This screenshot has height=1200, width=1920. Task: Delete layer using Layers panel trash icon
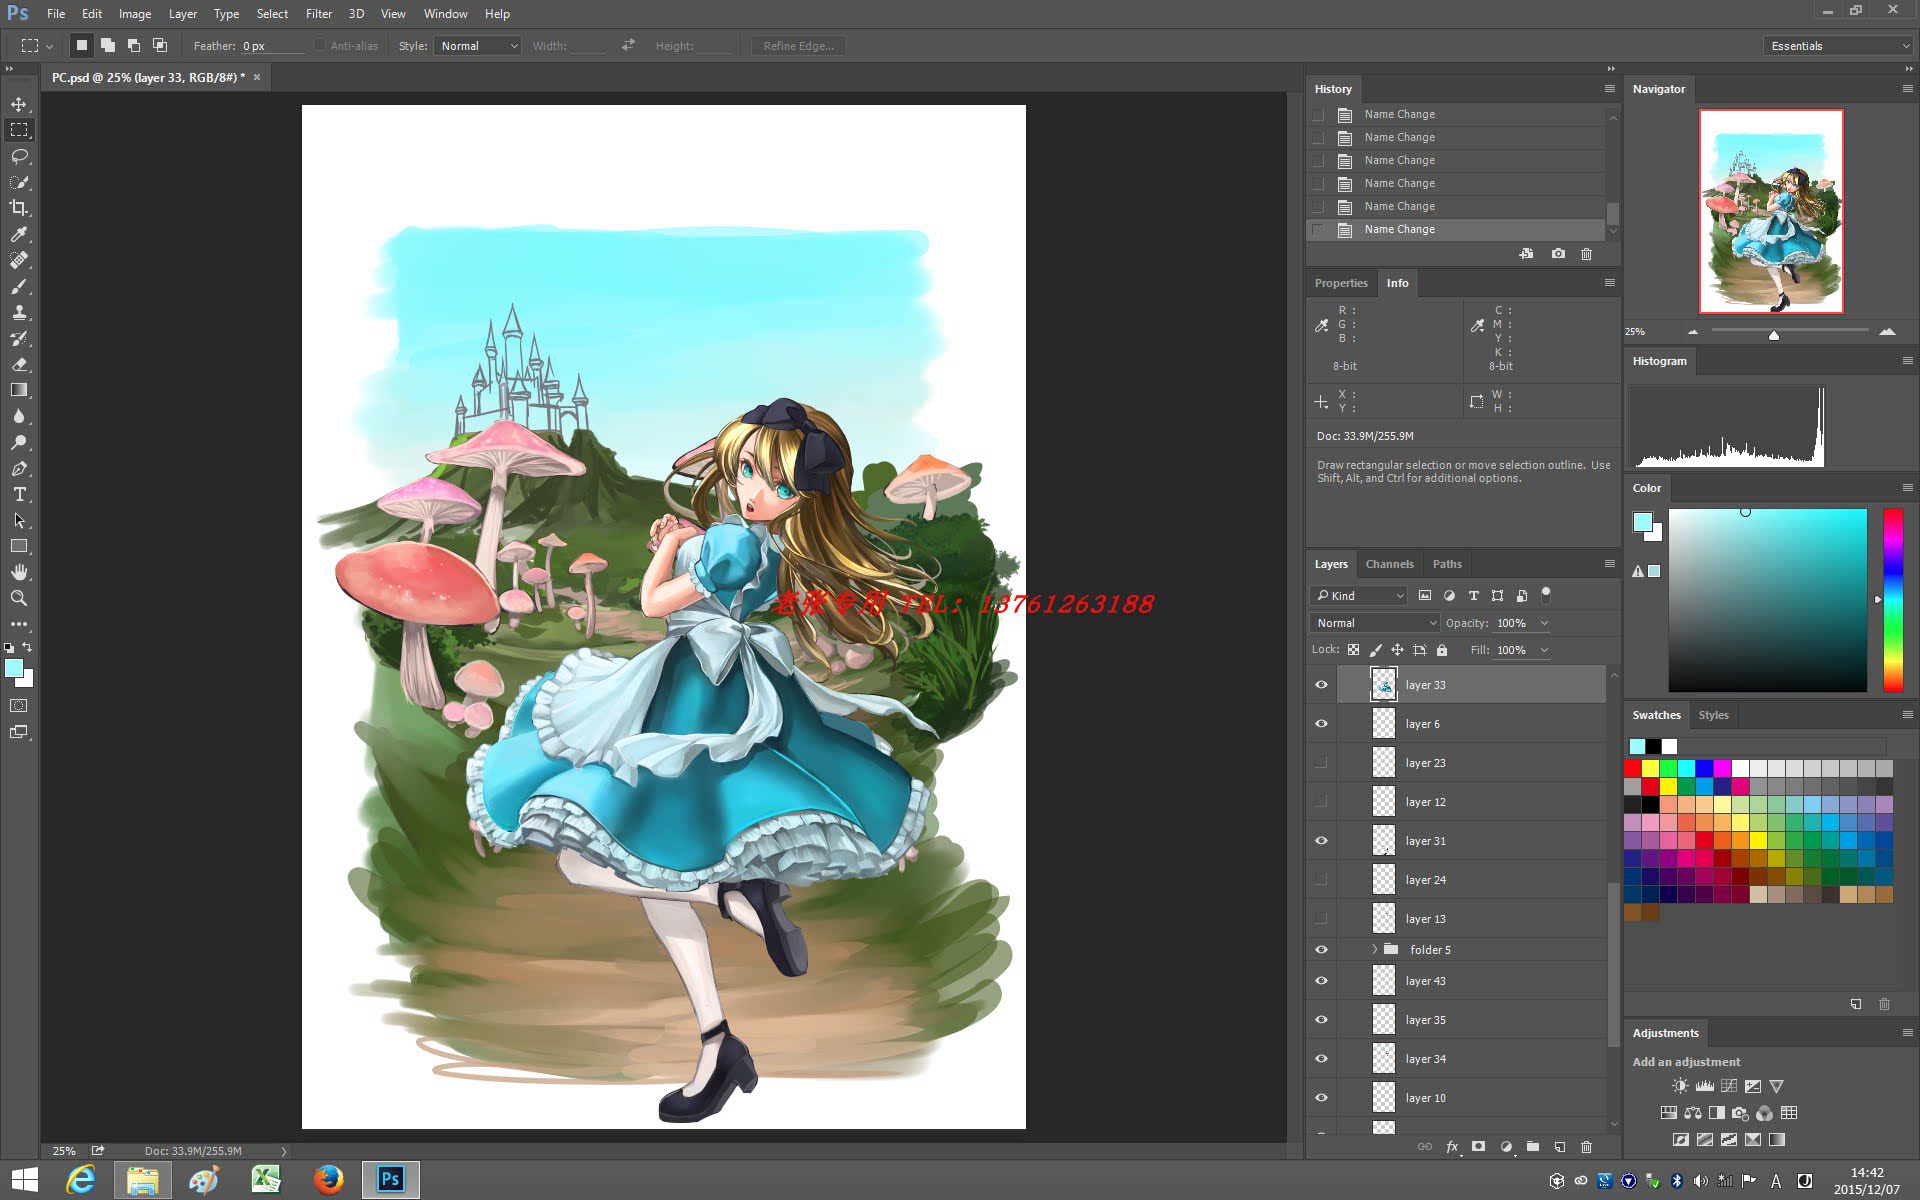tap(1586, 1147)
